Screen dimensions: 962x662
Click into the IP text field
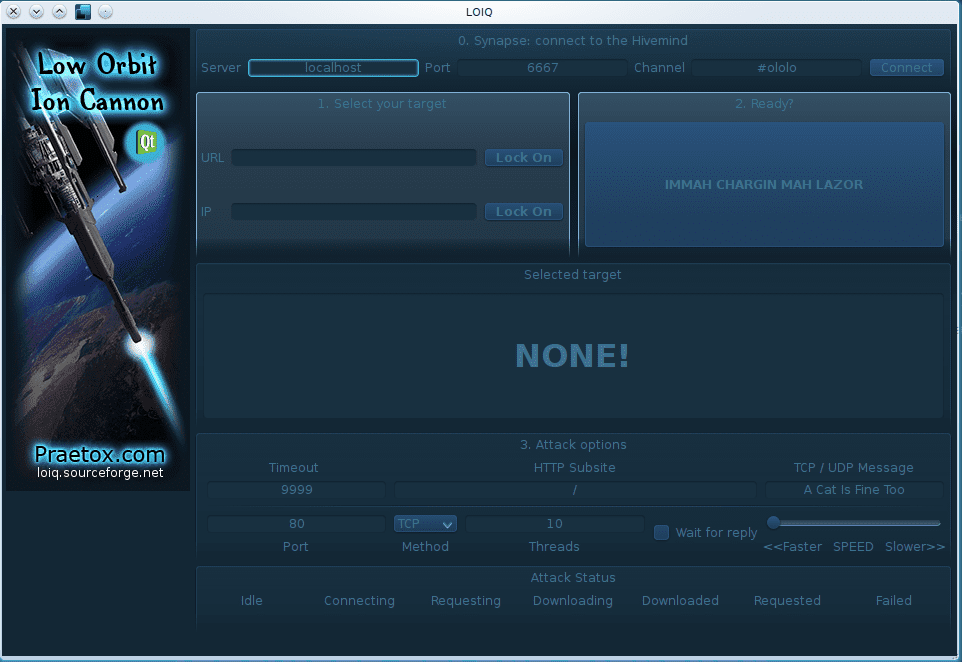tap(354, 212)
